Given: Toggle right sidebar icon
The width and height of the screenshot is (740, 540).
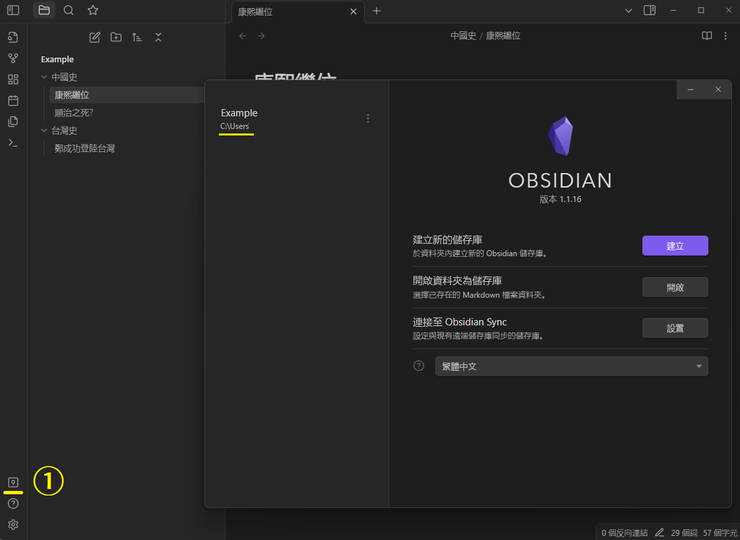Looking at the screenshot, I should pos(650,10).
